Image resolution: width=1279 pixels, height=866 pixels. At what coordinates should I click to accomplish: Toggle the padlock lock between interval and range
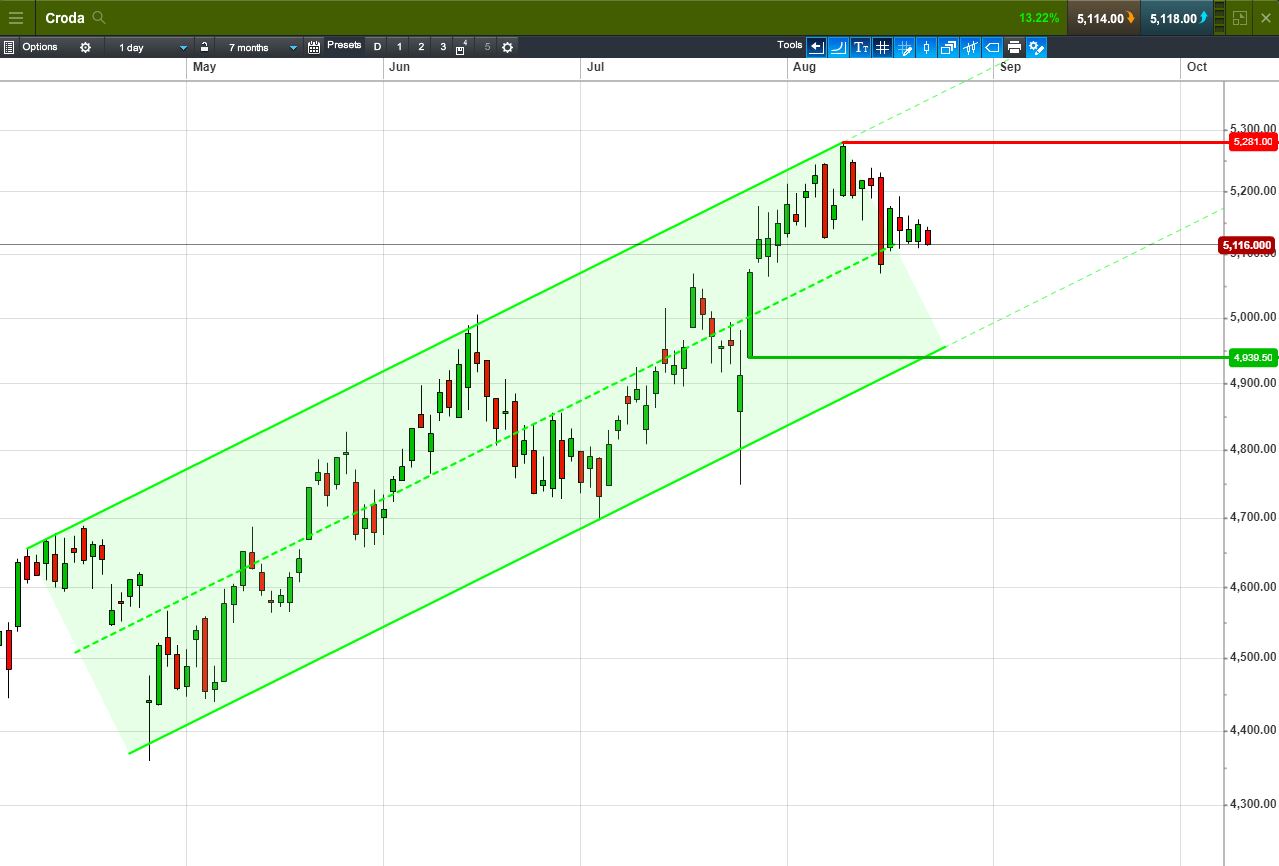[204, 47]
